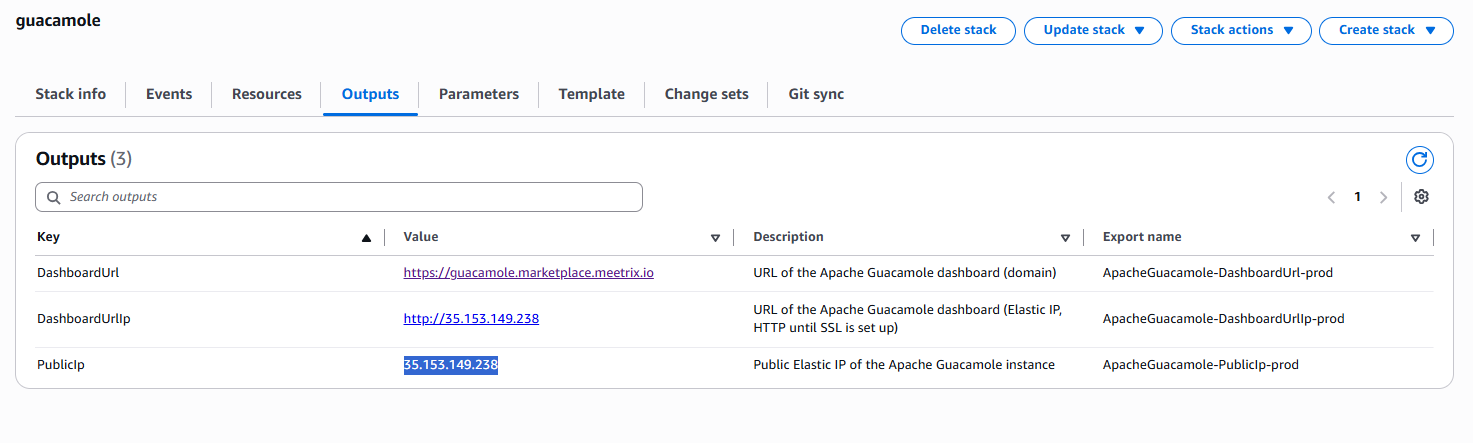Image resolution: width=1473 pixels, height=443 pixels.
Task: Click the DashboardUrl key cell
Action: coord(79,272)
